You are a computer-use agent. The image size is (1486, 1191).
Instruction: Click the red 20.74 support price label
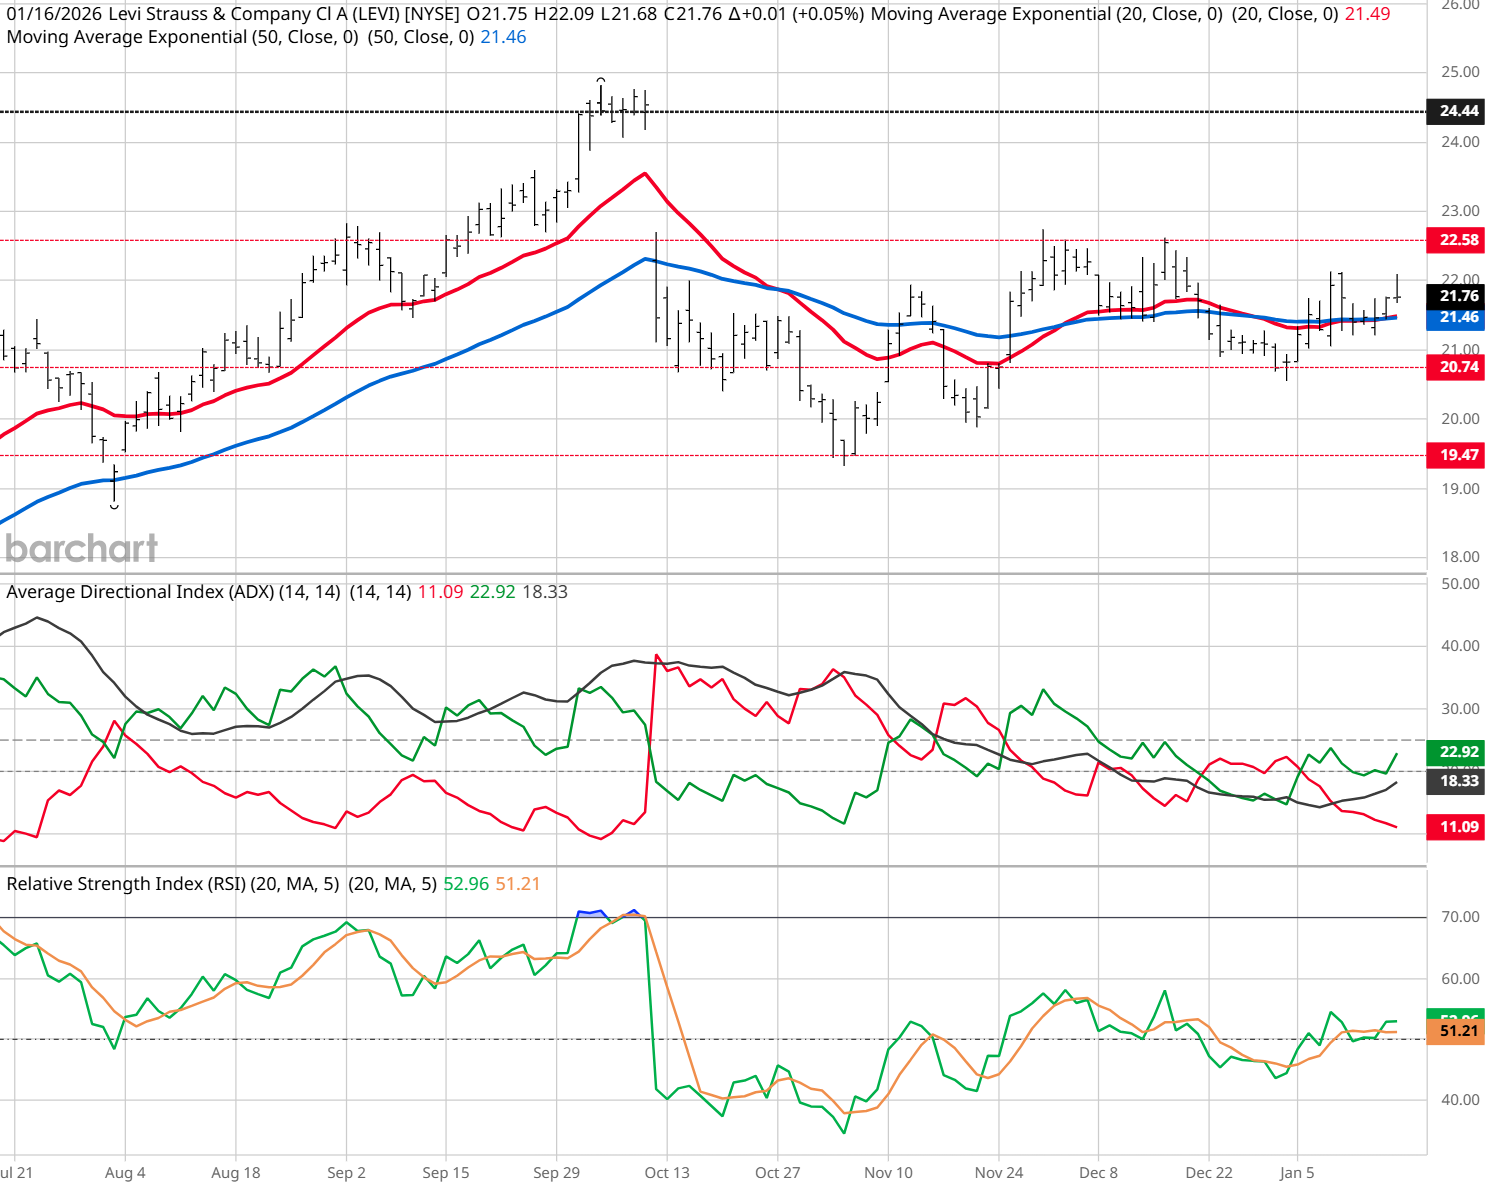pyautogui.click(x=1455, y=367)
